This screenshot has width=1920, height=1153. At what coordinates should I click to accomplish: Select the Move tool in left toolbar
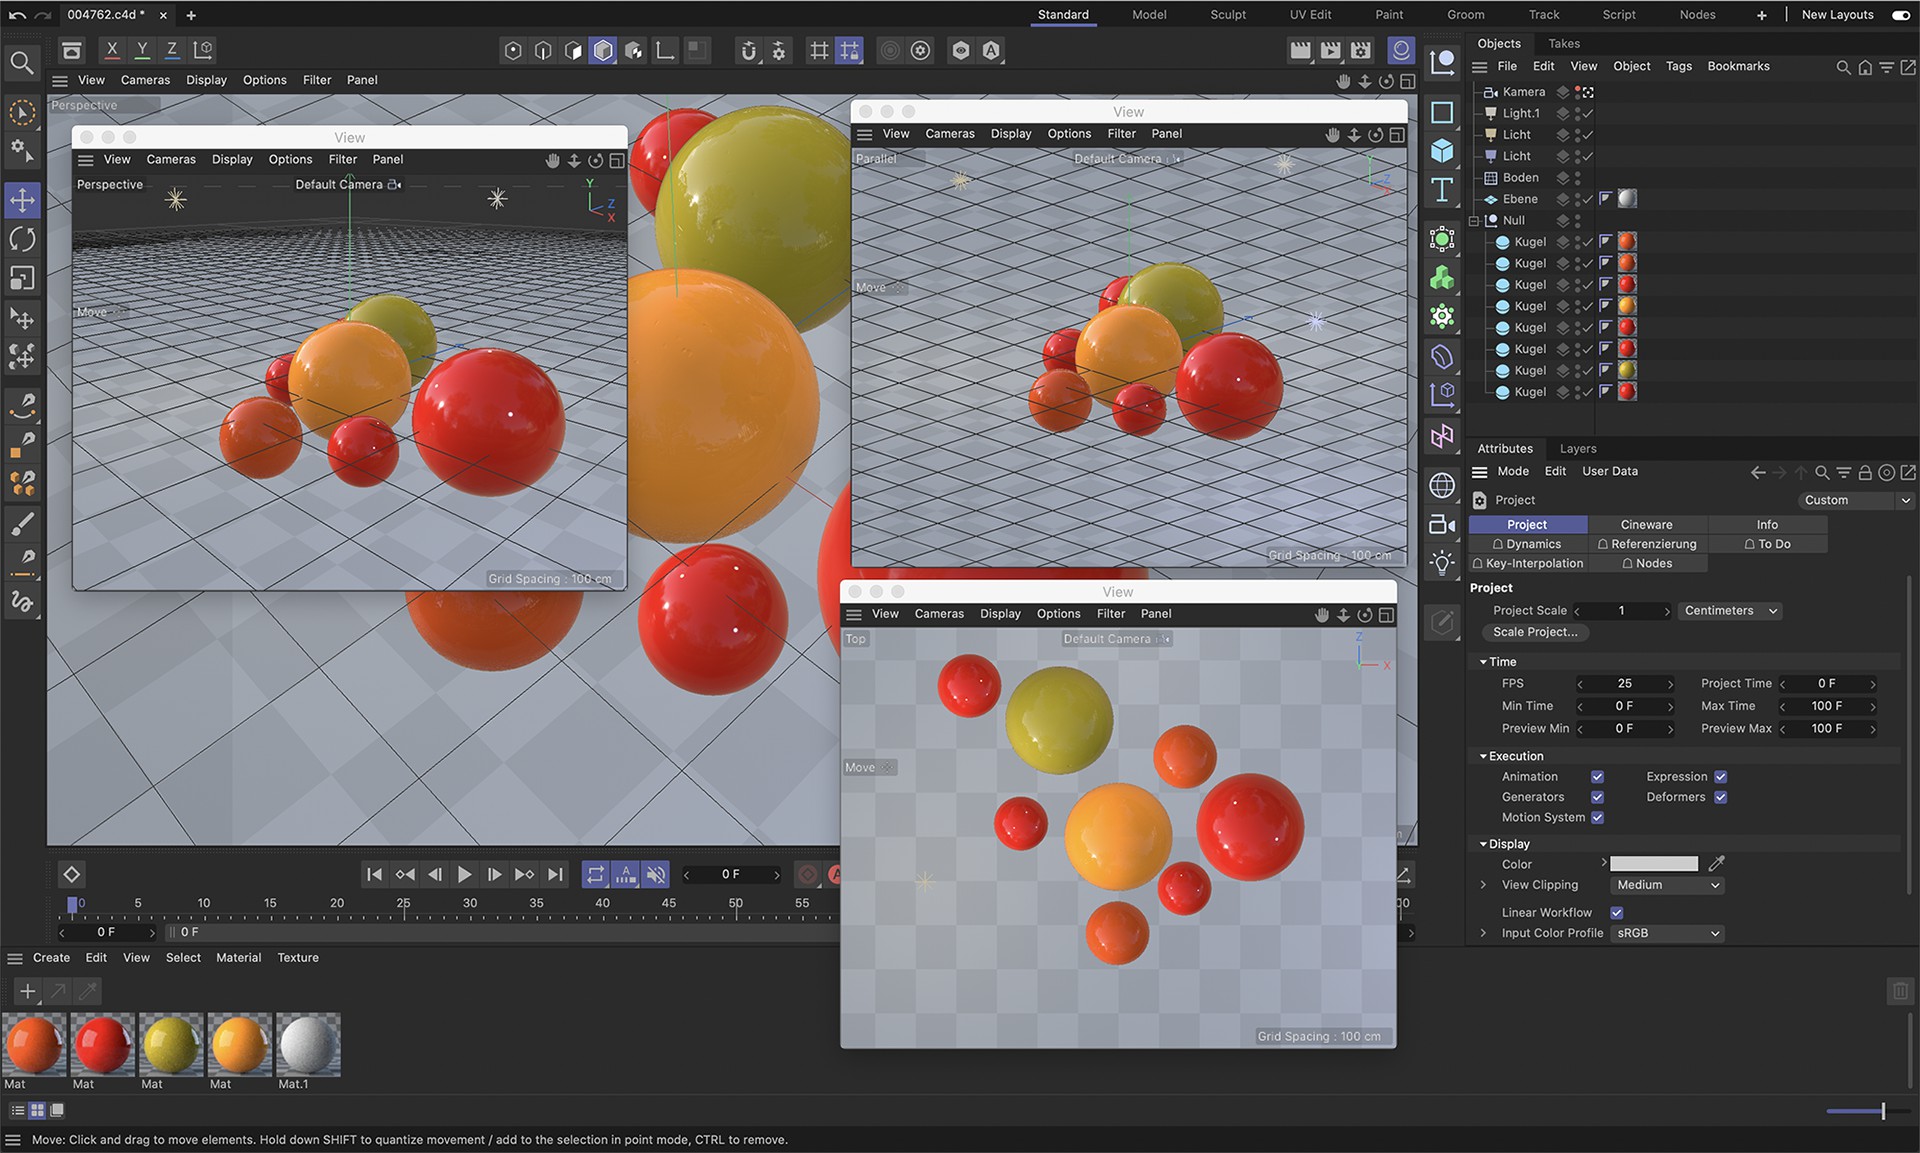tap(22, 200)
